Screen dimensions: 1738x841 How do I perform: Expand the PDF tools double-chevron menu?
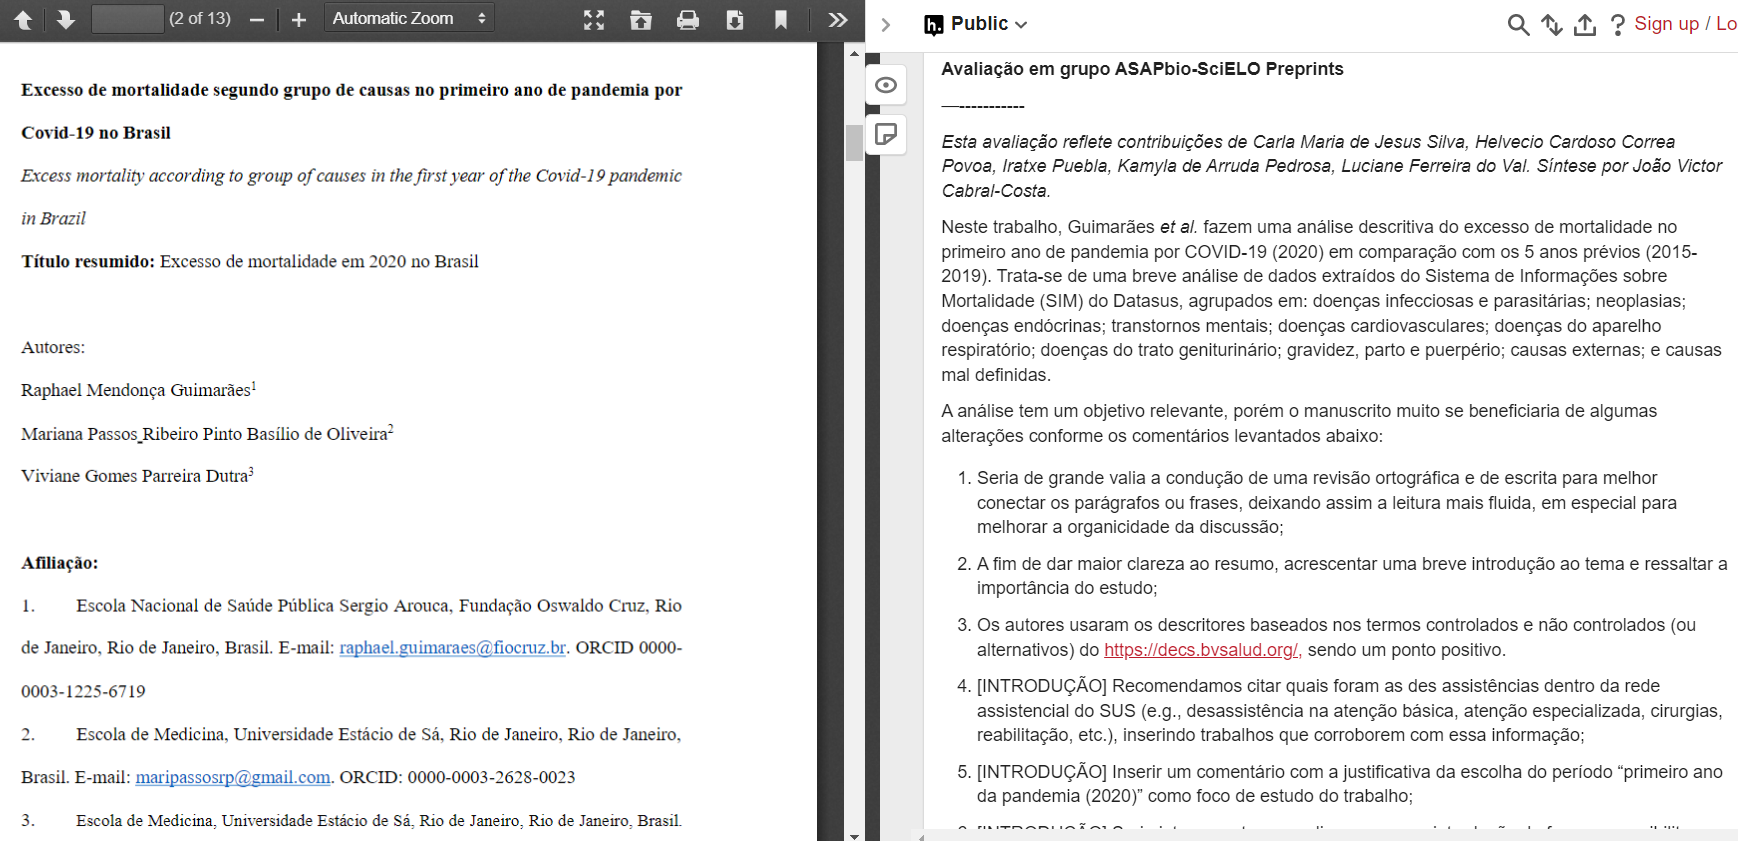coord(838,20)
